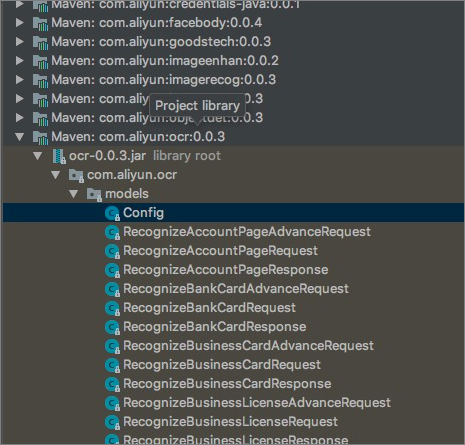Click class icon of RecognizeBusinessLicenseRequest

(112, 422)
